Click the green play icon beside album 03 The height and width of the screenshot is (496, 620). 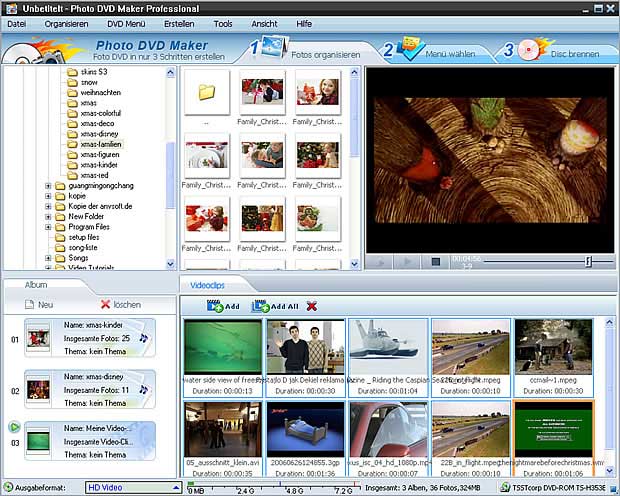point(14,427)
